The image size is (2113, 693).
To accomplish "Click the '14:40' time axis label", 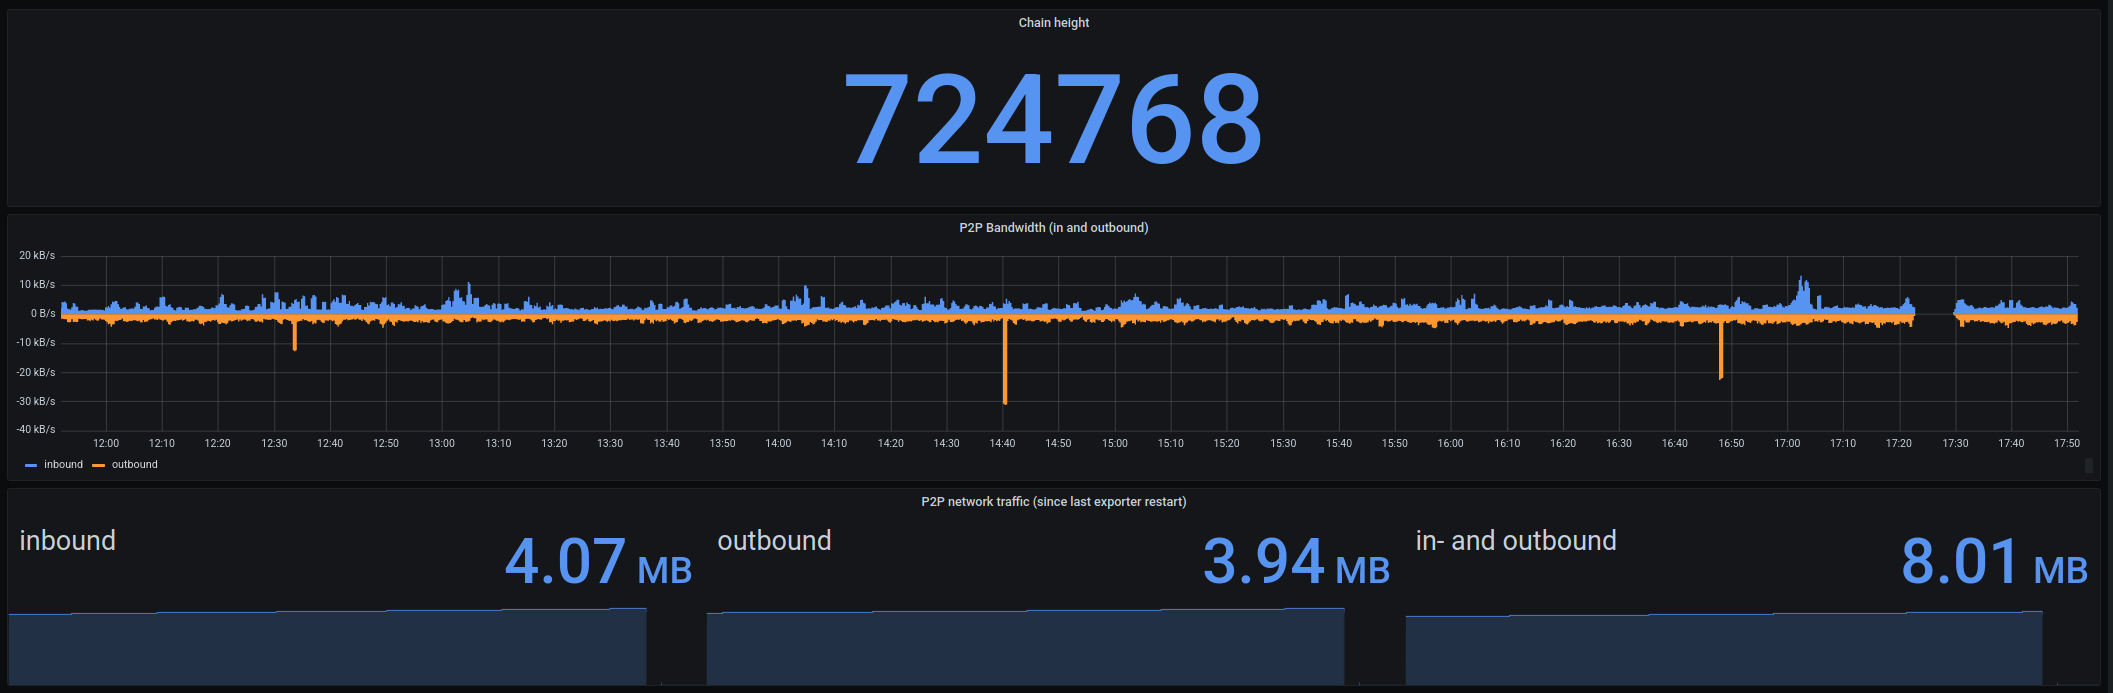I will [x=1002, y=444].
